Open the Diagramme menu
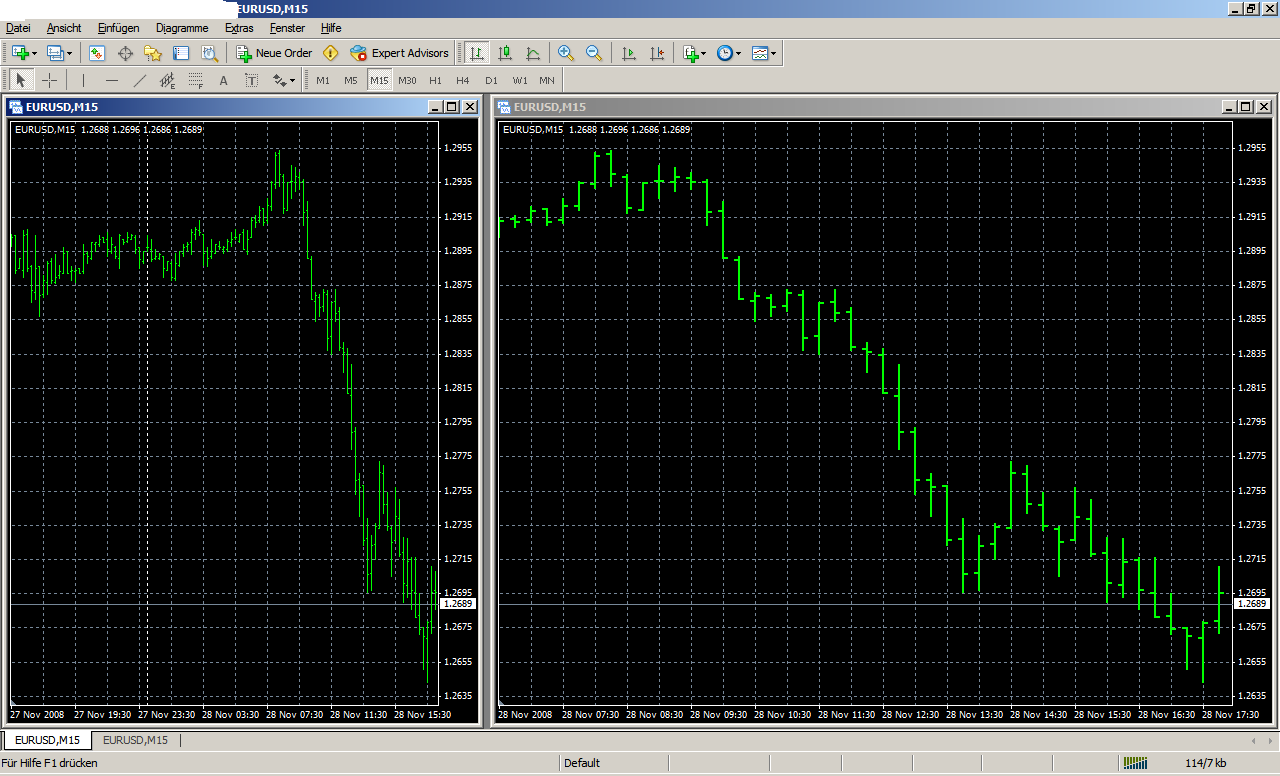Viewport: 1280px width, 776px height. (181, 28)
